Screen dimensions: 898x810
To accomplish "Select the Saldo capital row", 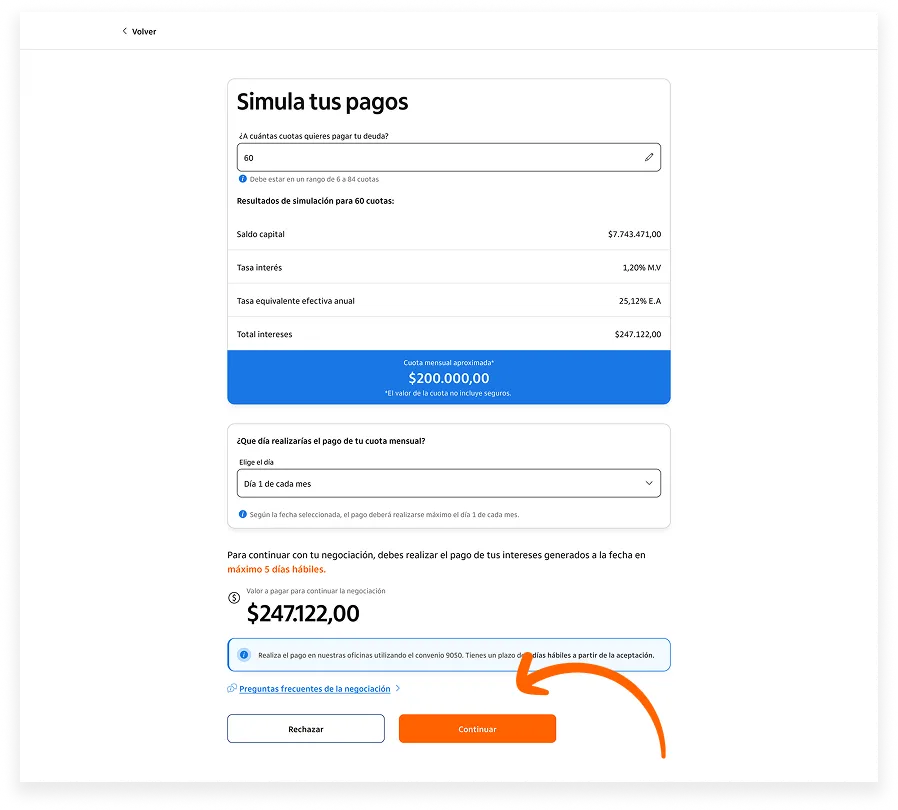I will 448,234.
